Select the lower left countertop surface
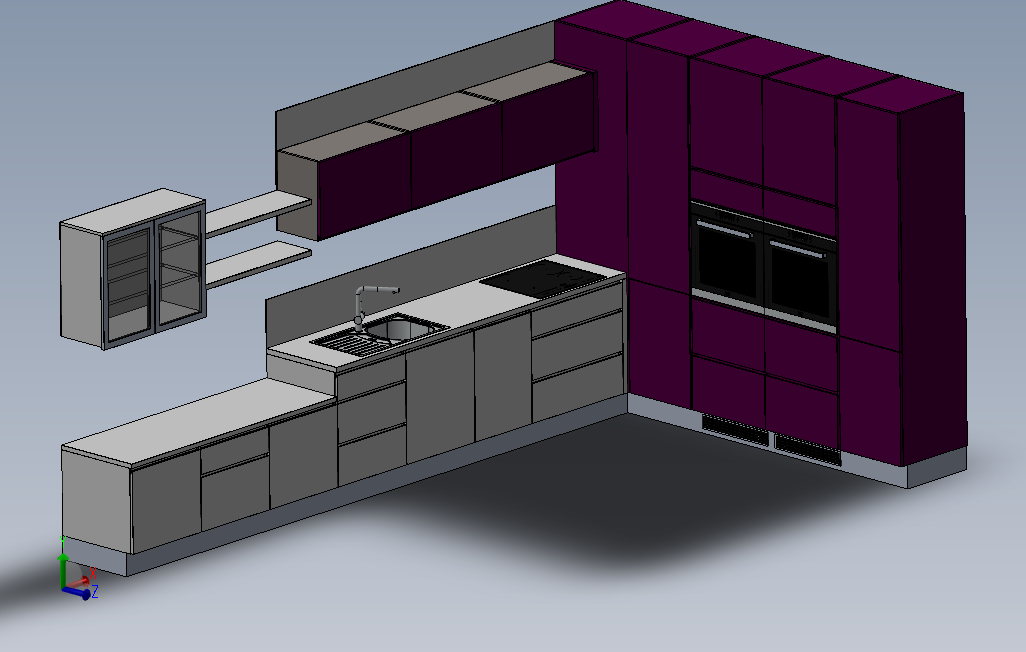 pyautogui.click(x=199, y=422)
